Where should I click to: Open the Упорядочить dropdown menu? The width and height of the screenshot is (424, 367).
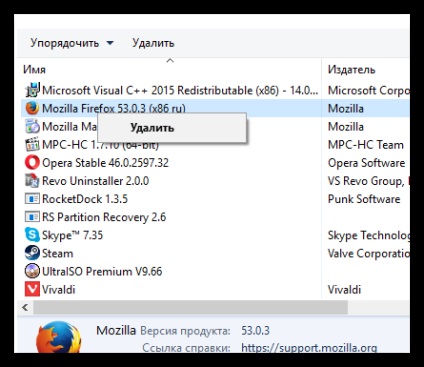72,43
